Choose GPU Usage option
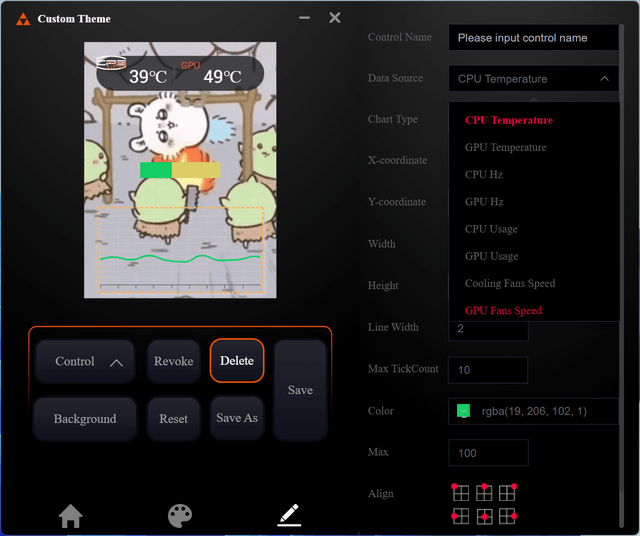The width and height of the screenshot is (640, 536). point(491,256)
